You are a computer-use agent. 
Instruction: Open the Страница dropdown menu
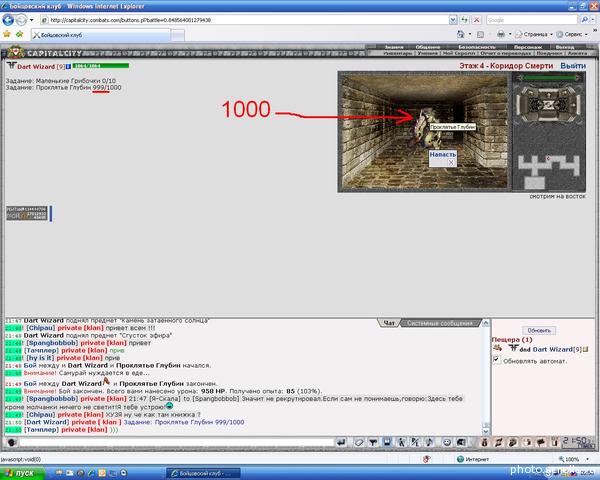click(533, 34)
